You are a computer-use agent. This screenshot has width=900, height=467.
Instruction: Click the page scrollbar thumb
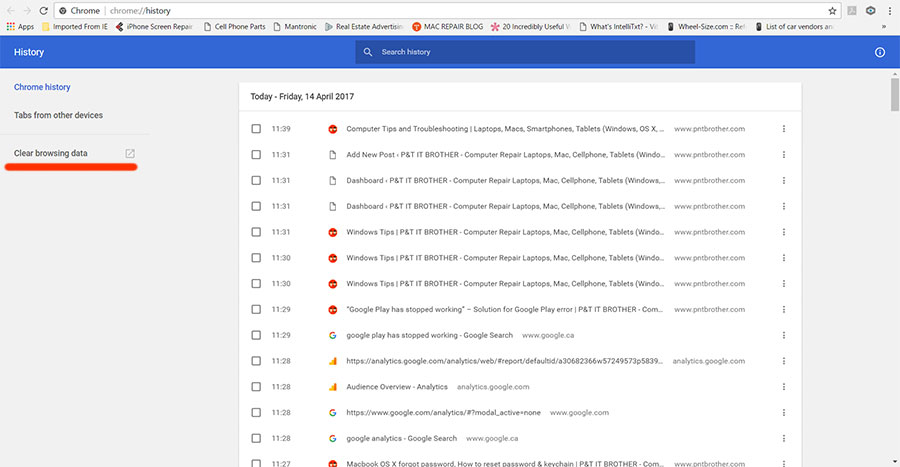894,95
